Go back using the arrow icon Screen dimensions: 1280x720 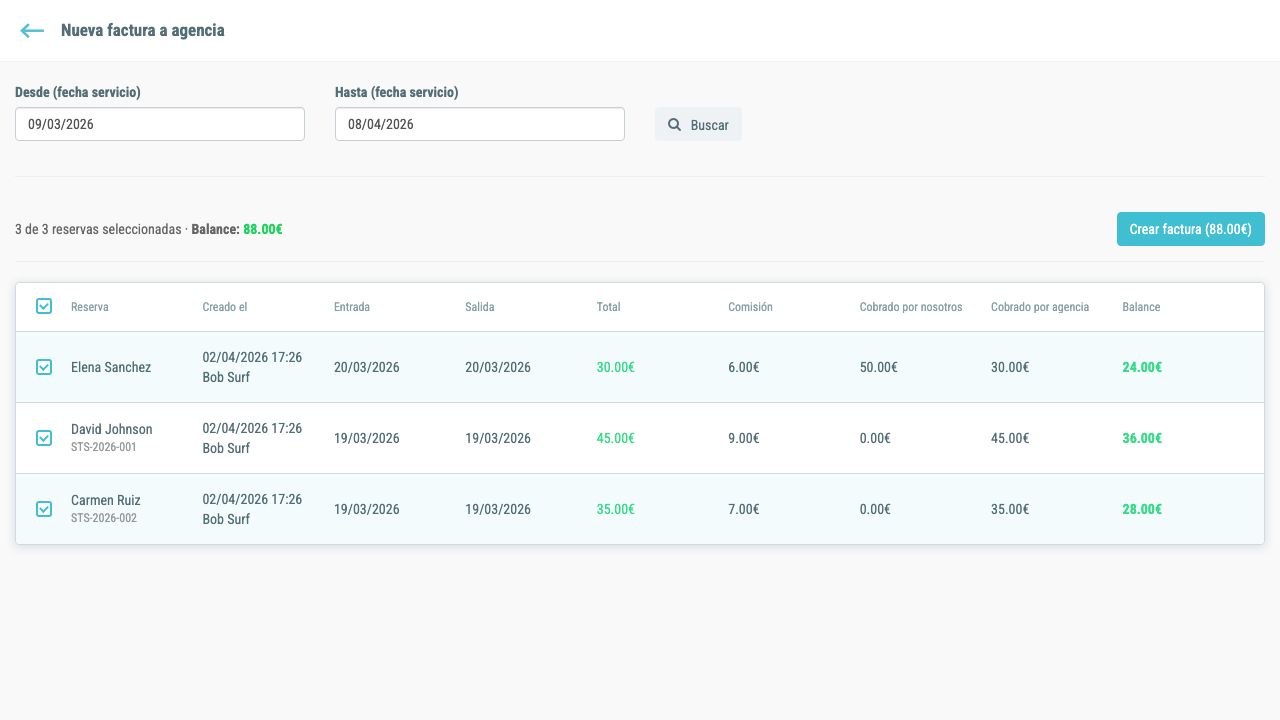tap(32, 31)
